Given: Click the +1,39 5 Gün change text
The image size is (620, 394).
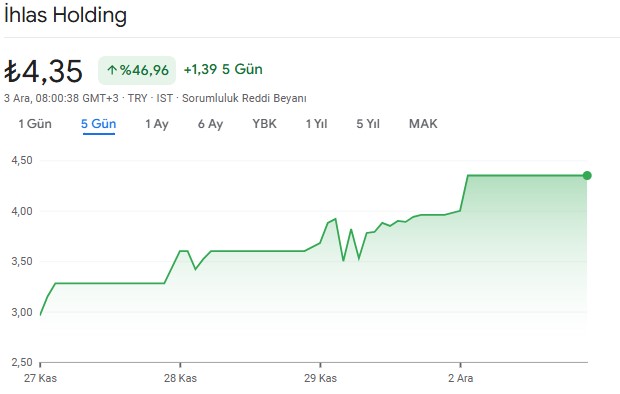Looking at the screenshot, I should click(223, 69).
